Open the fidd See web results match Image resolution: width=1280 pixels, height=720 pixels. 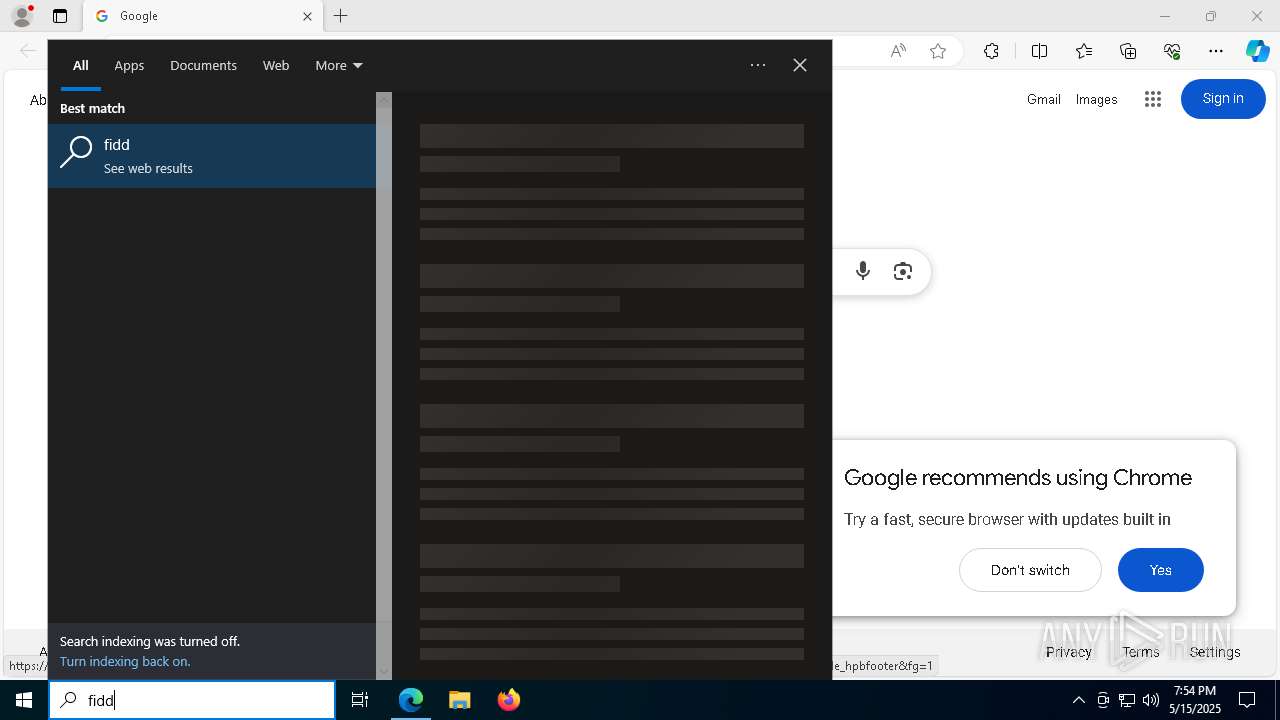[x=212, y=156]
